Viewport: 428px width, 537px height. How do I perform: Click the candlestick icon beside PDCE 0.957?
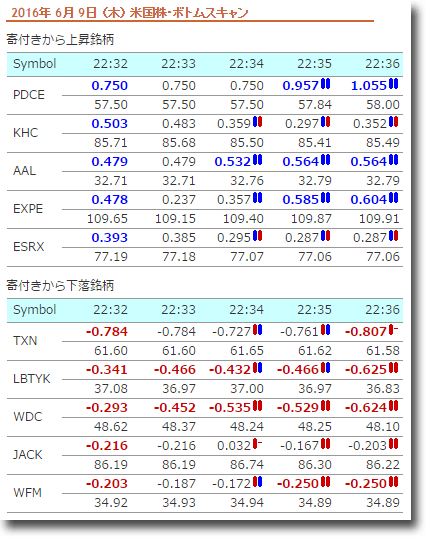(x=326, y=84)
